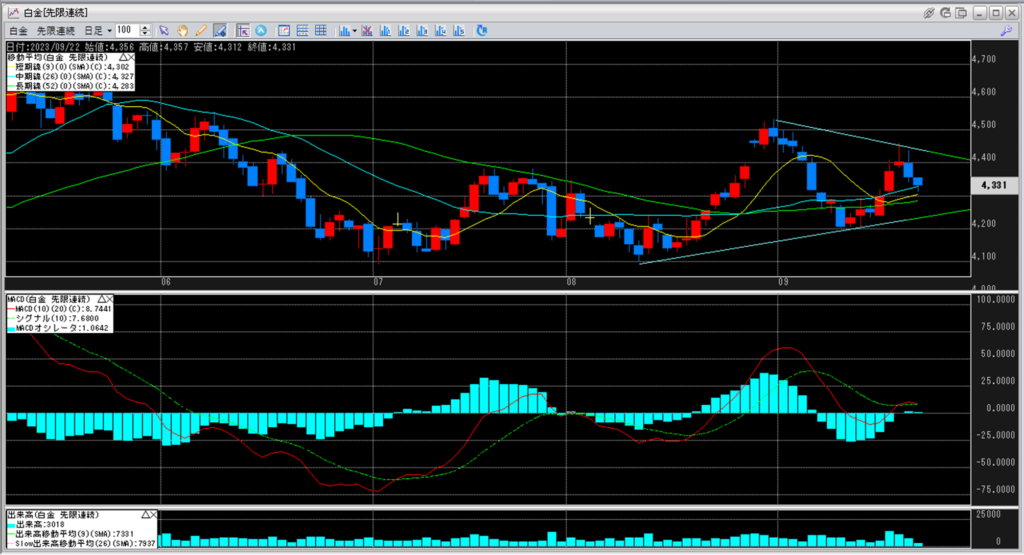Click the bar count field showing 100
1024x555 pixels.
click(127, 31)
